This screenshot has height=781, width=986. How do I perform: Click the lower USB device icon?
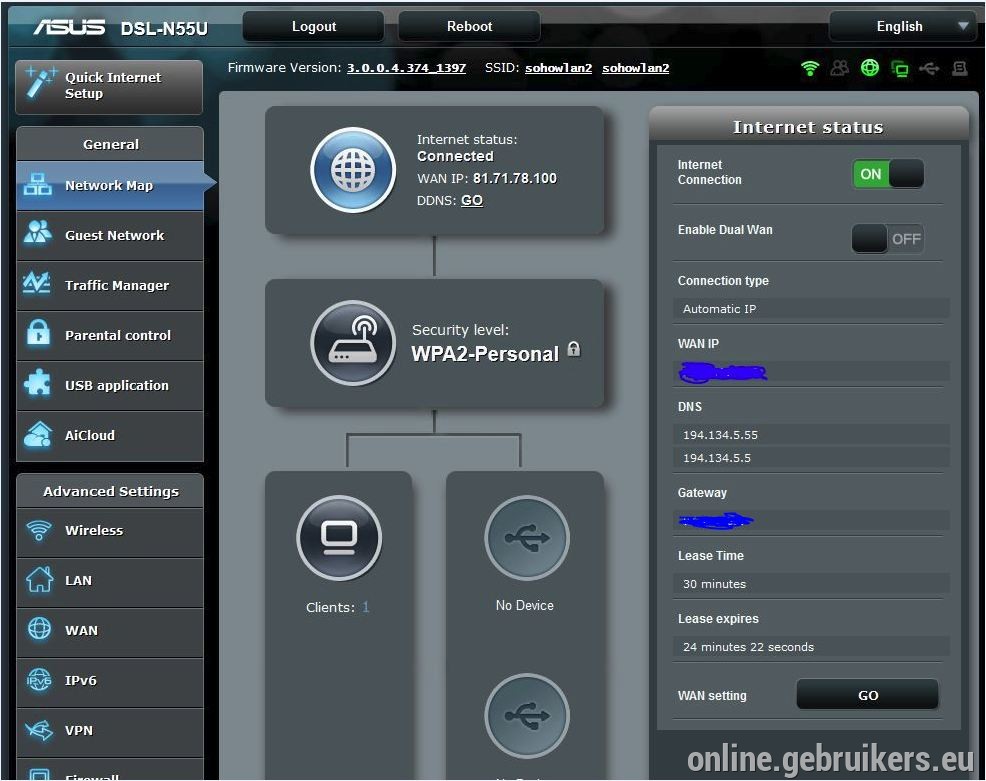[527, 716]
